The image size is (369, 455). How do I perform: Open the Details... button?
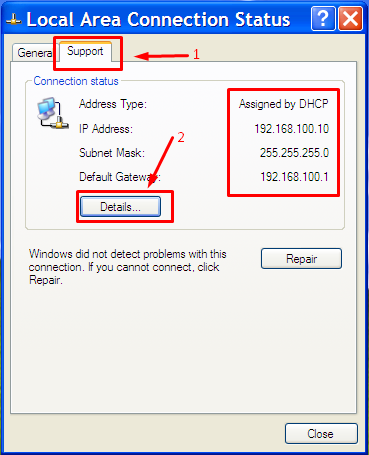(x=120, y=207)
